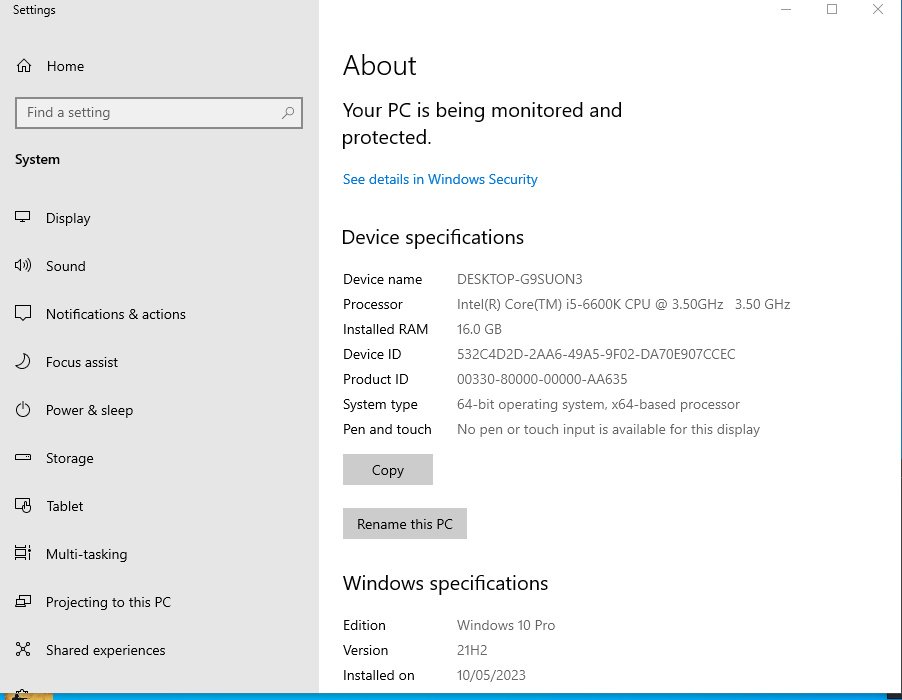Go to Multi-tasking settings
Image resolution: width=902 pixels, height=700 pixels.
tap(86, 554)
